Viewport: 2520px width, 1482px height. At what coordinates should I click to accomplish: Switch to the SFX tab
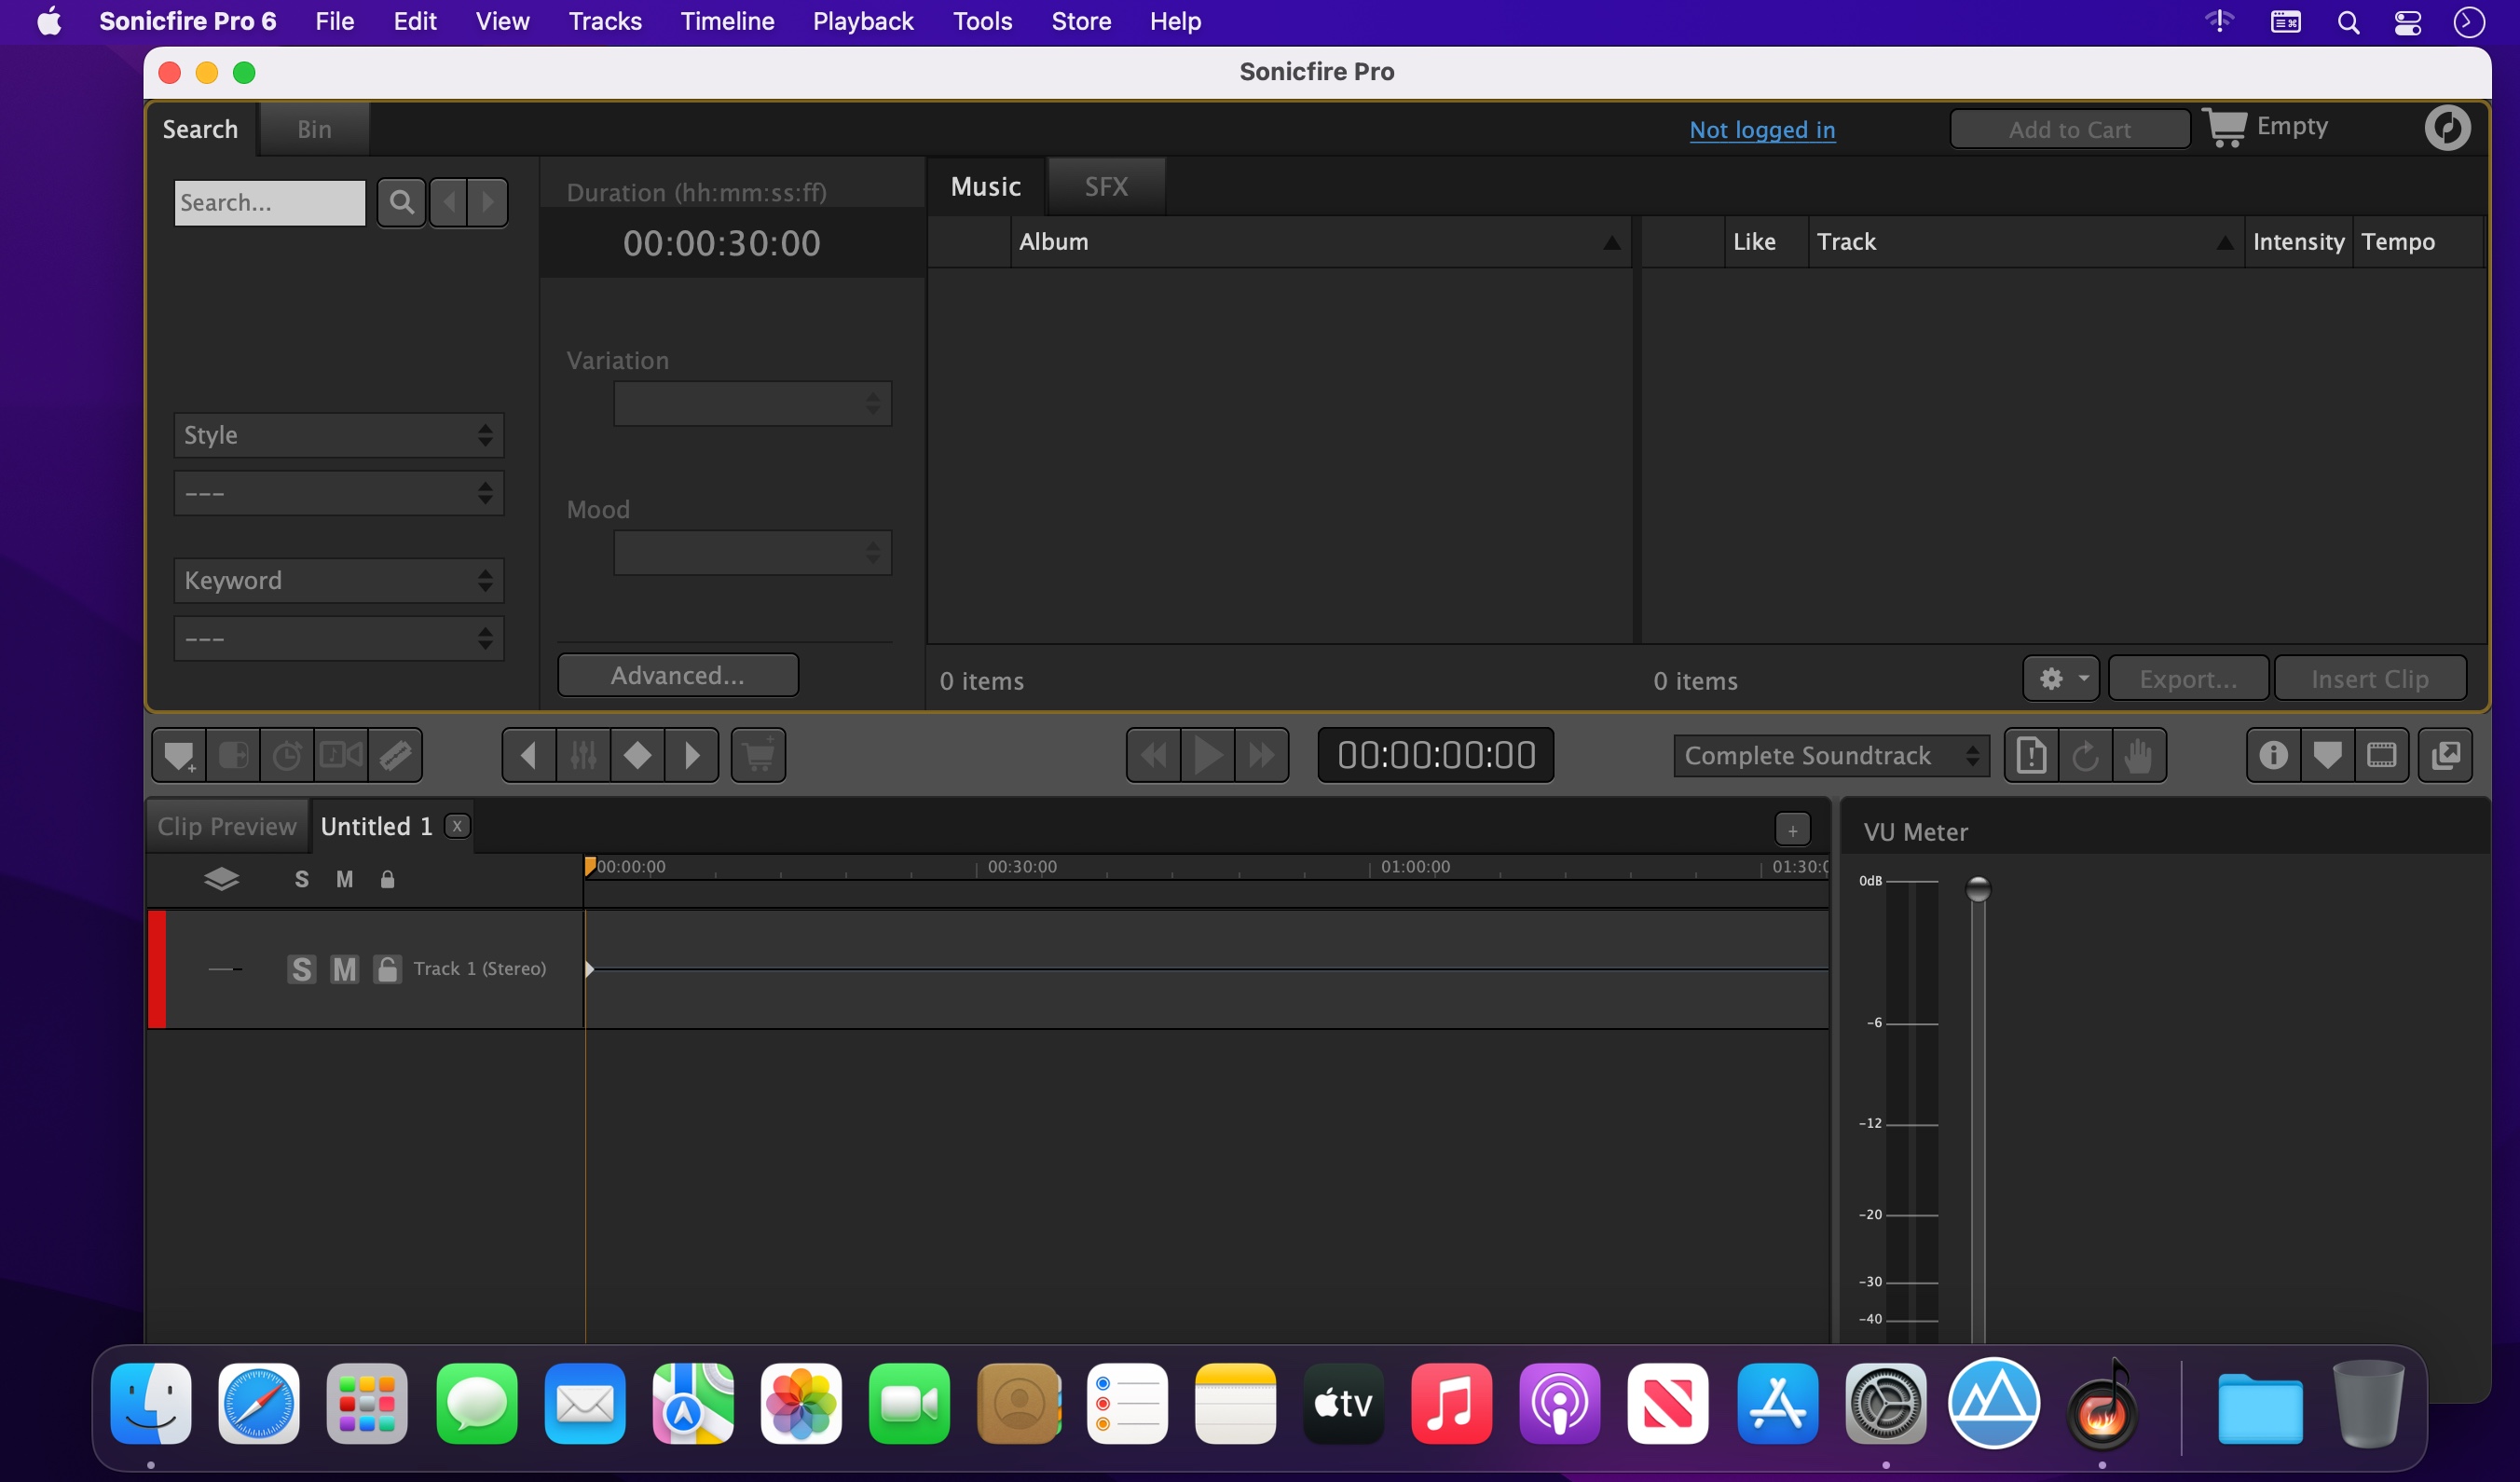tap(1105, 185)
